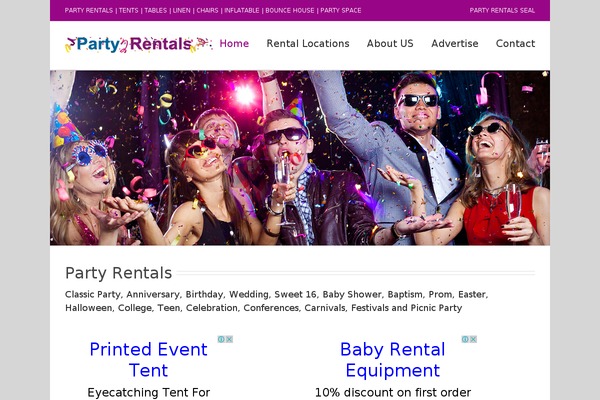
Task: Close the Printed Event Tent ad
Action: pyautogui.click(x=229, y=339)
